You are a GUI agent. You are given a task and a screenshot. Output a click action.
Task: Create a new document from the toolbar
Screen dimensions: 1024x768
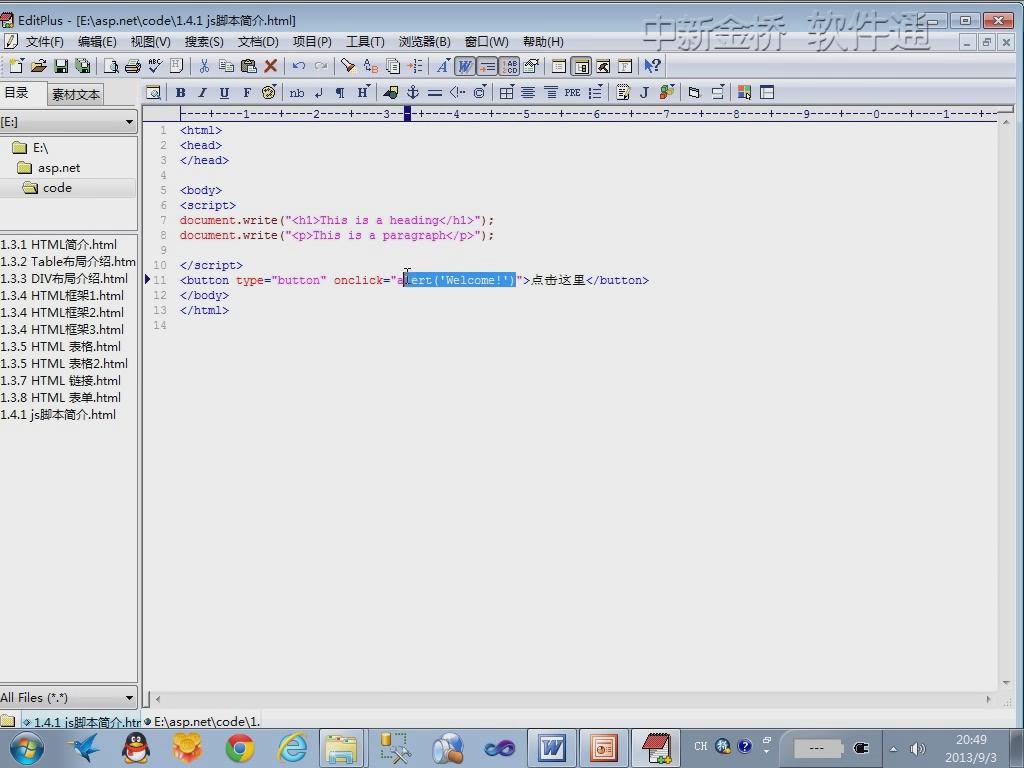[16, 66]
